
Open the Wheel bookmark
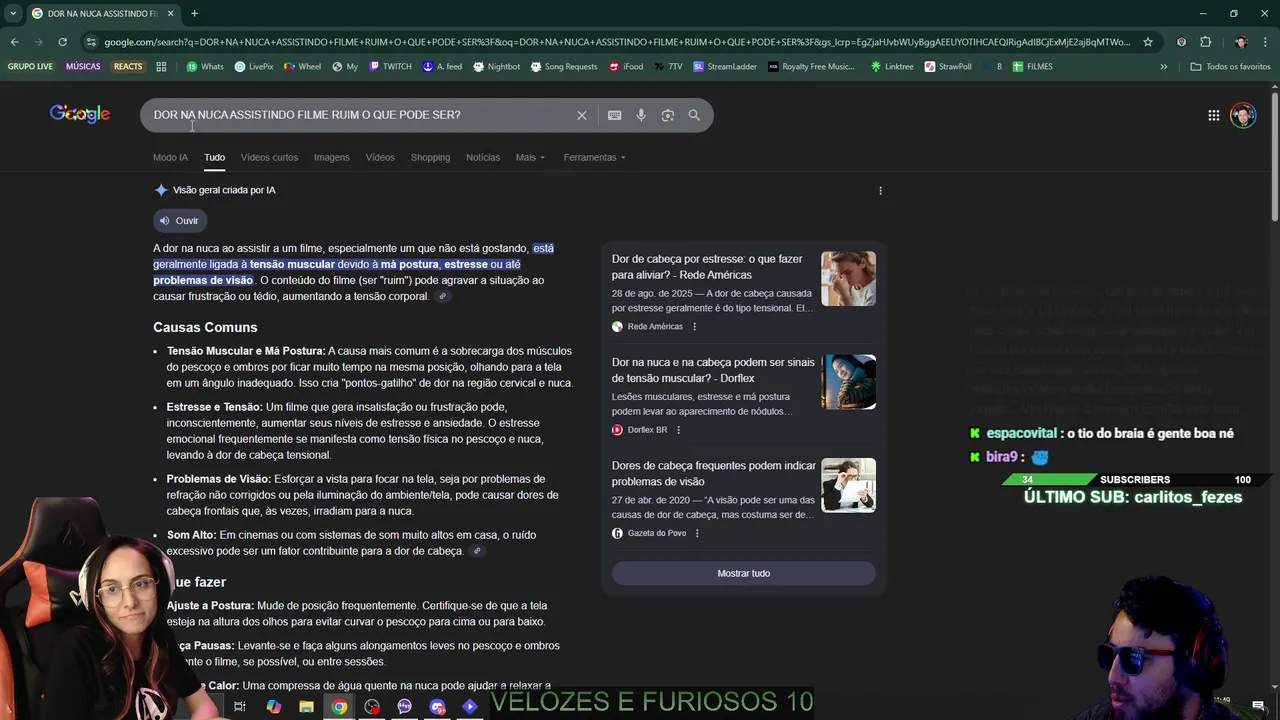[303, 67]
